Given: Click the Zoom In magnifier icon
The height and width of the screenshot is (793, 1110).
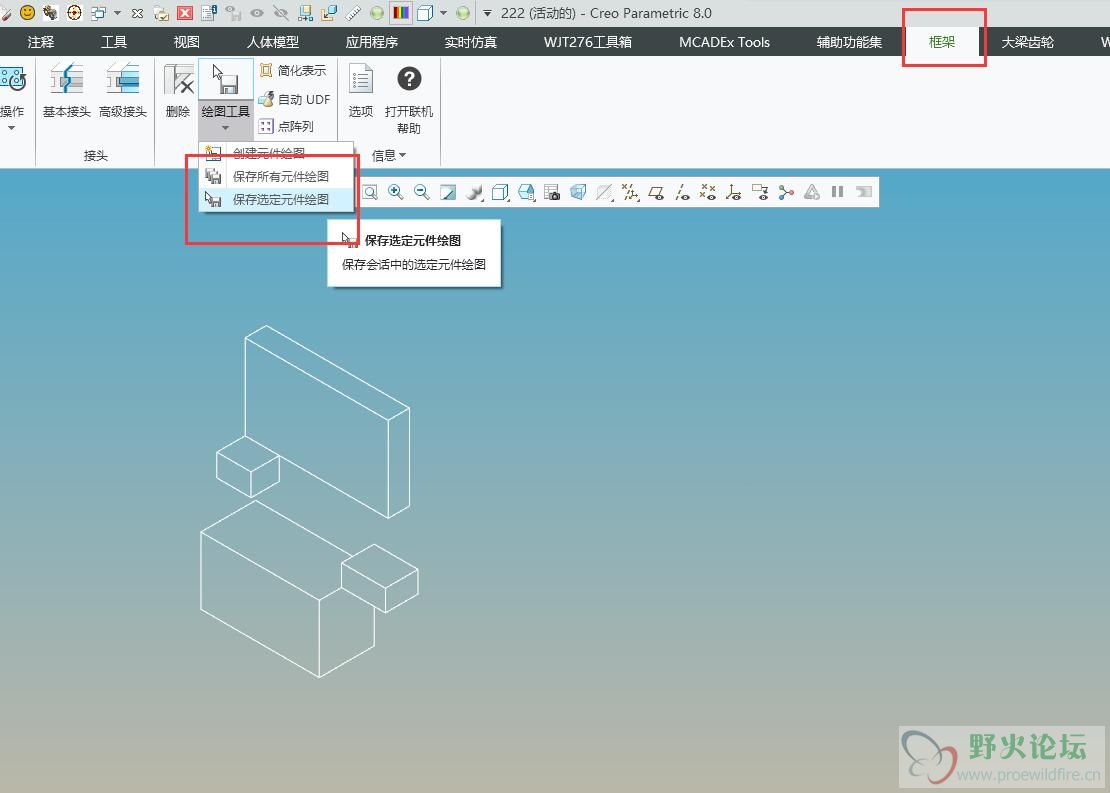Looking at the screenshot, I should (x=396, y=192).
